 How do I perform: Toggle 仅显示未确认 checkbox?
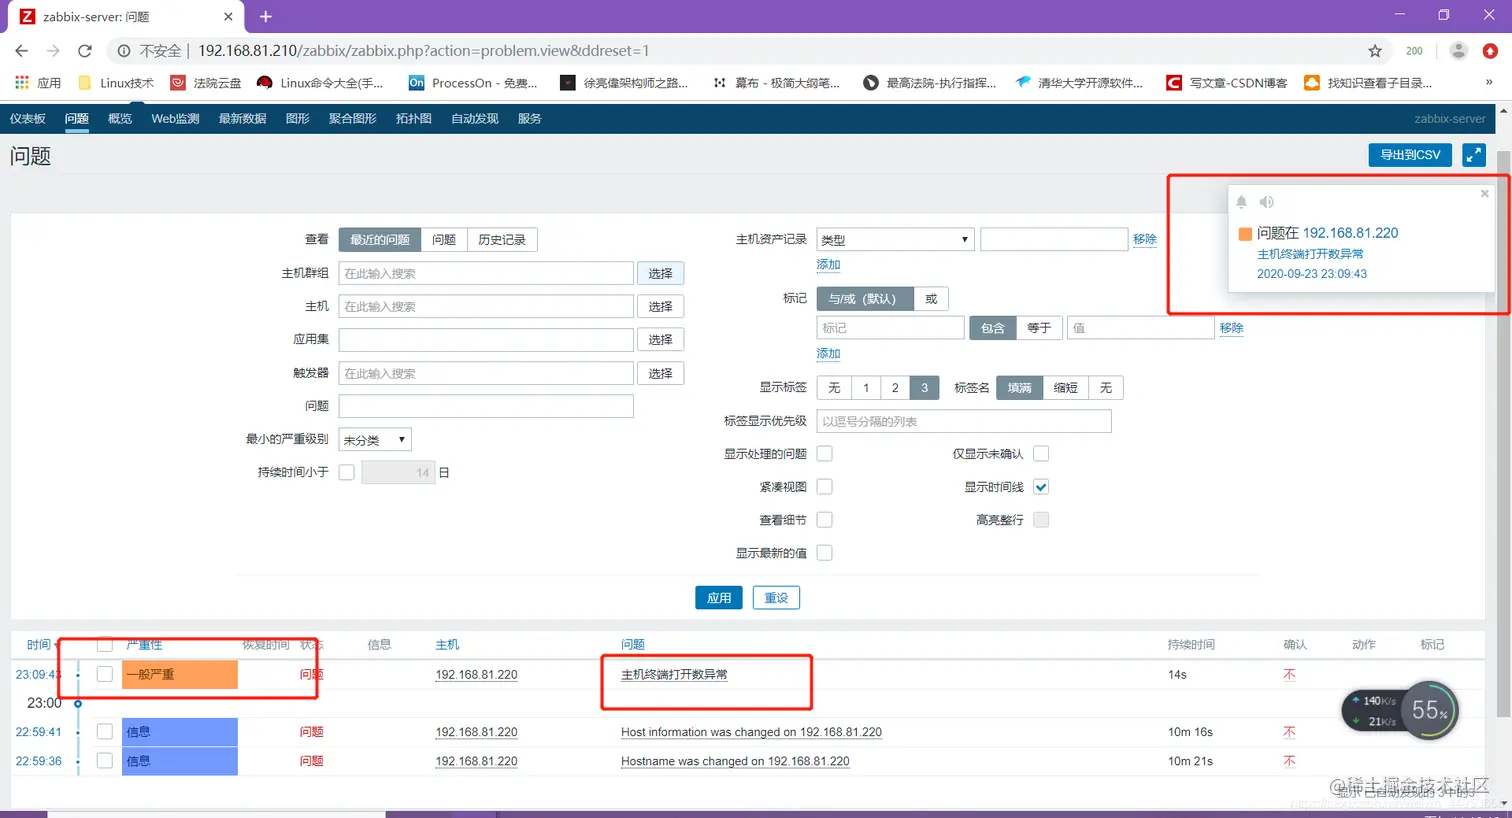(1041, 454)
